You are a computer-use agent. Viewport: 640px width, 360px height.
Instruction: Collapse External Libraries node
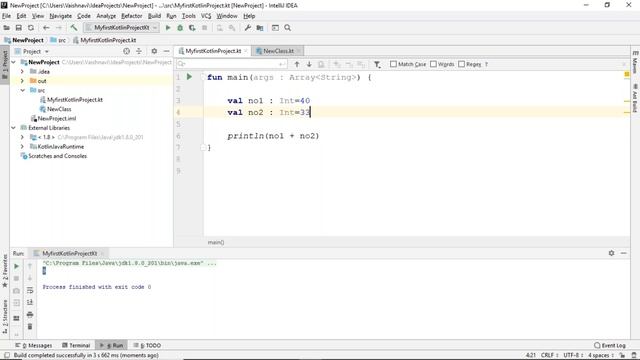click(x=13, y=128)
